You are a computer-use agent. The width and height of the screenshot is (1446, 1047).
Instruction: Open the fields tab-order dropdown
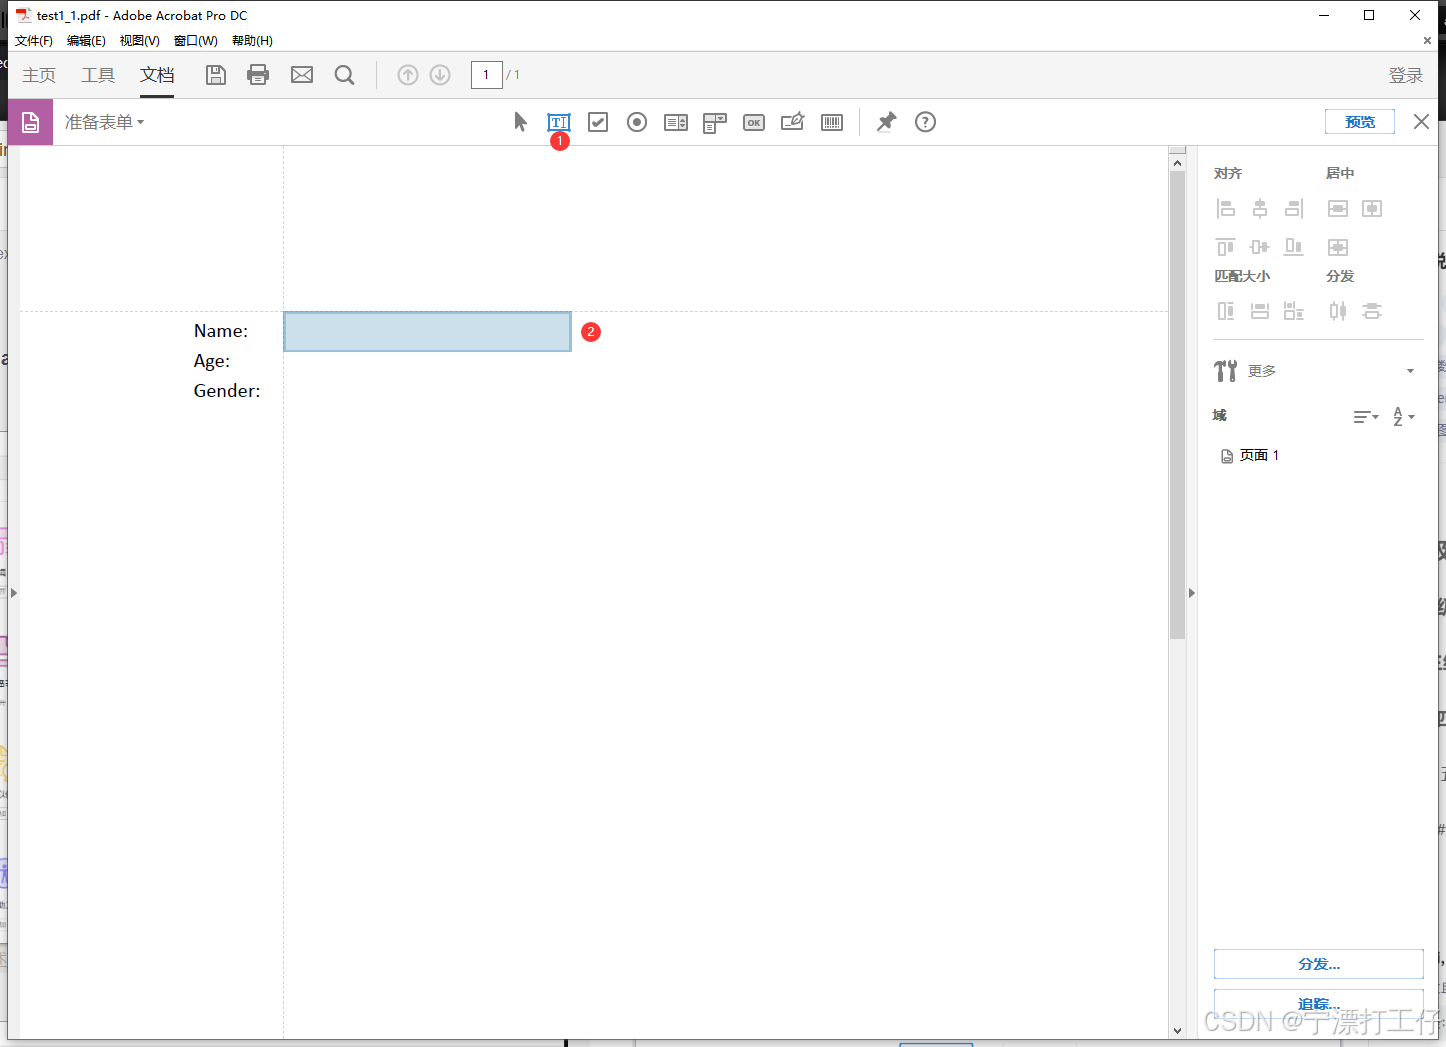(1366, 417)
